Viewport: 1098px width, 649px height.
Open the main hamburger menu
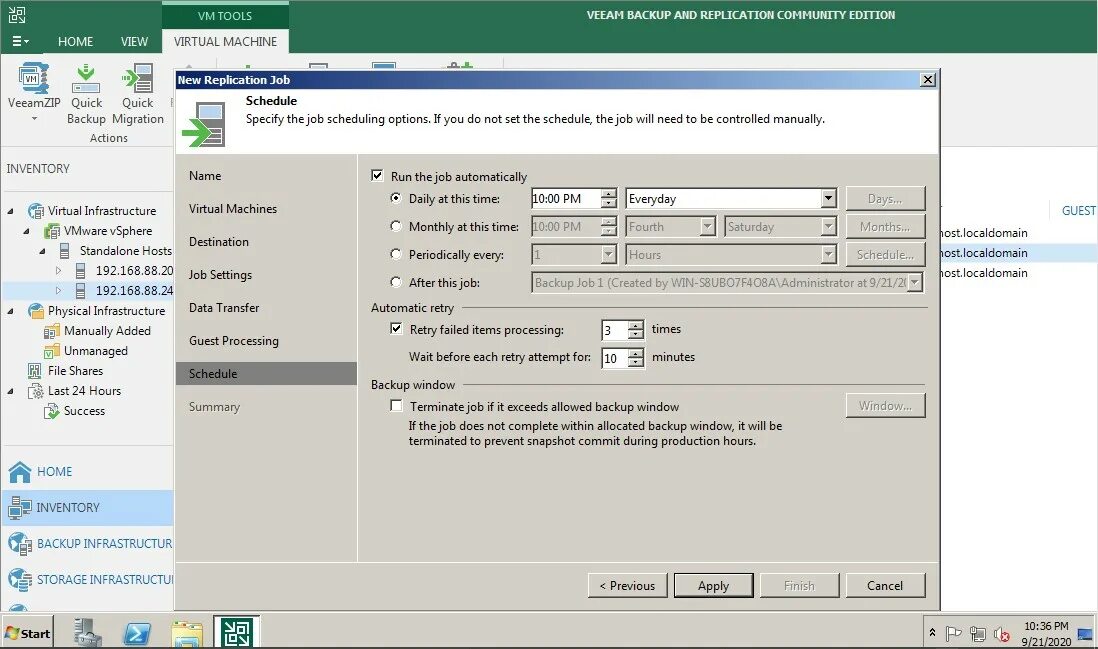(20, 41)
